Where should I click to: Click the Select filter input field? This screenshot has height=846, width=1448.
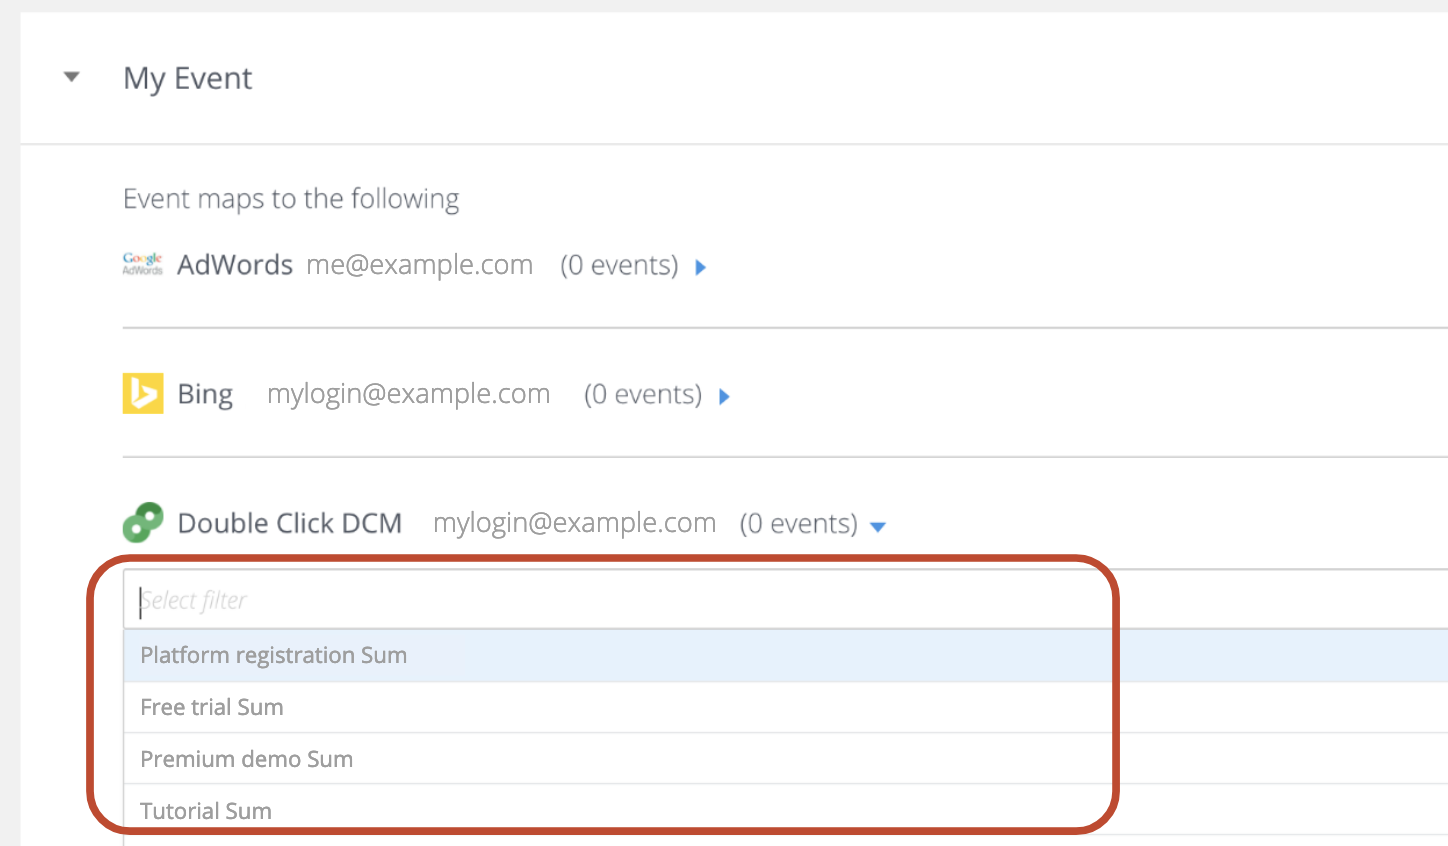pyautogui.click(x=785, y=600)
